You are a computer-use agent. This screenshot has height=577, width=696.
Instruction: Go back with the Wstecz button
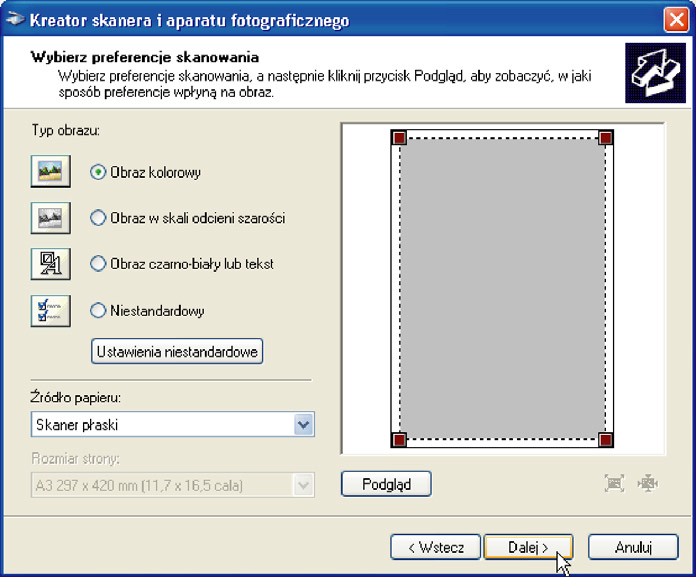click(x=435, y=547)
